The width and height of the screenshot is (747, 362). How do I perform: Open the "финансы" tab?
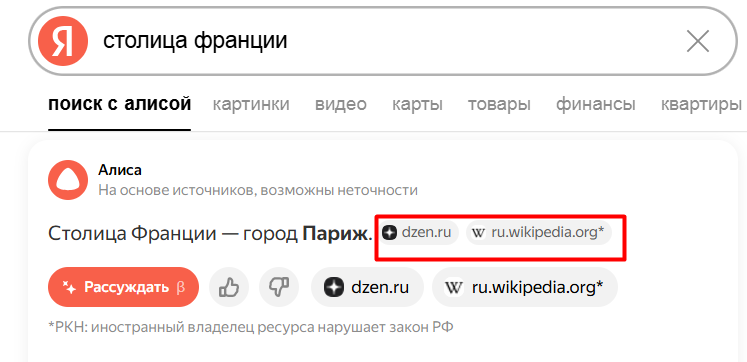pos(596,104)
